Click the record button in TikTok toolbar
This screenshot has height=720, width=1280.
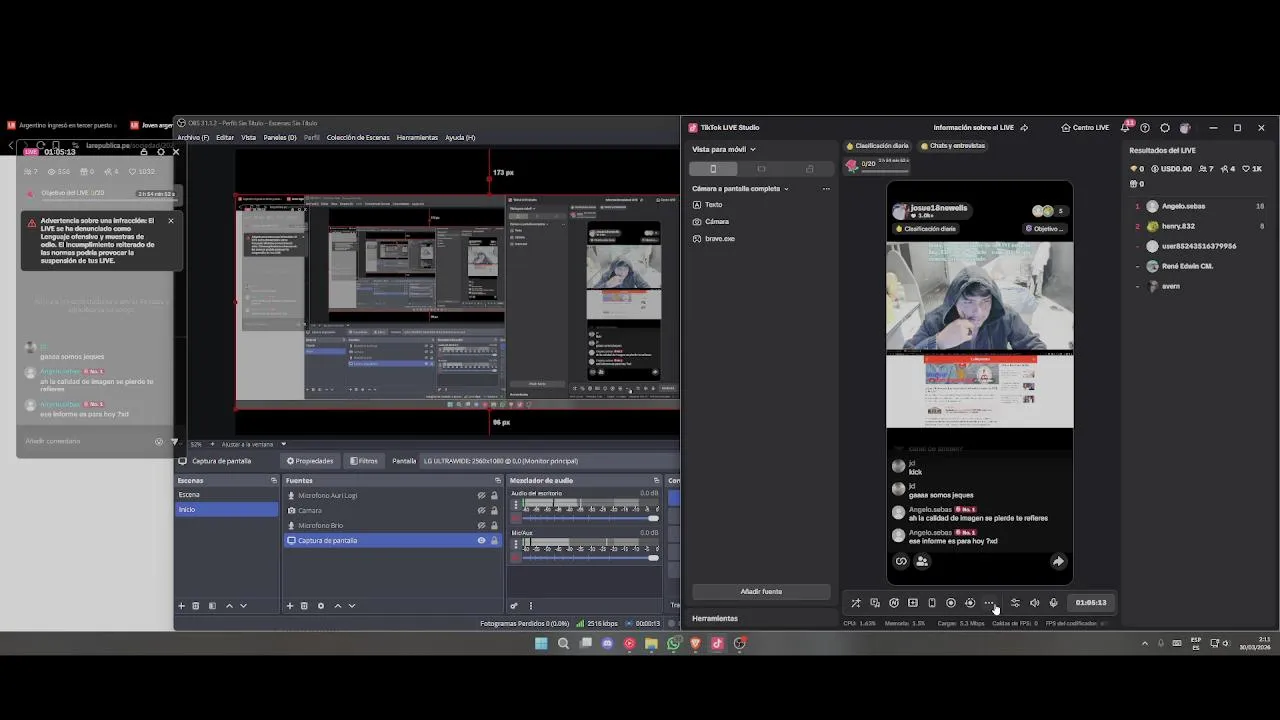tap(951, 603)
